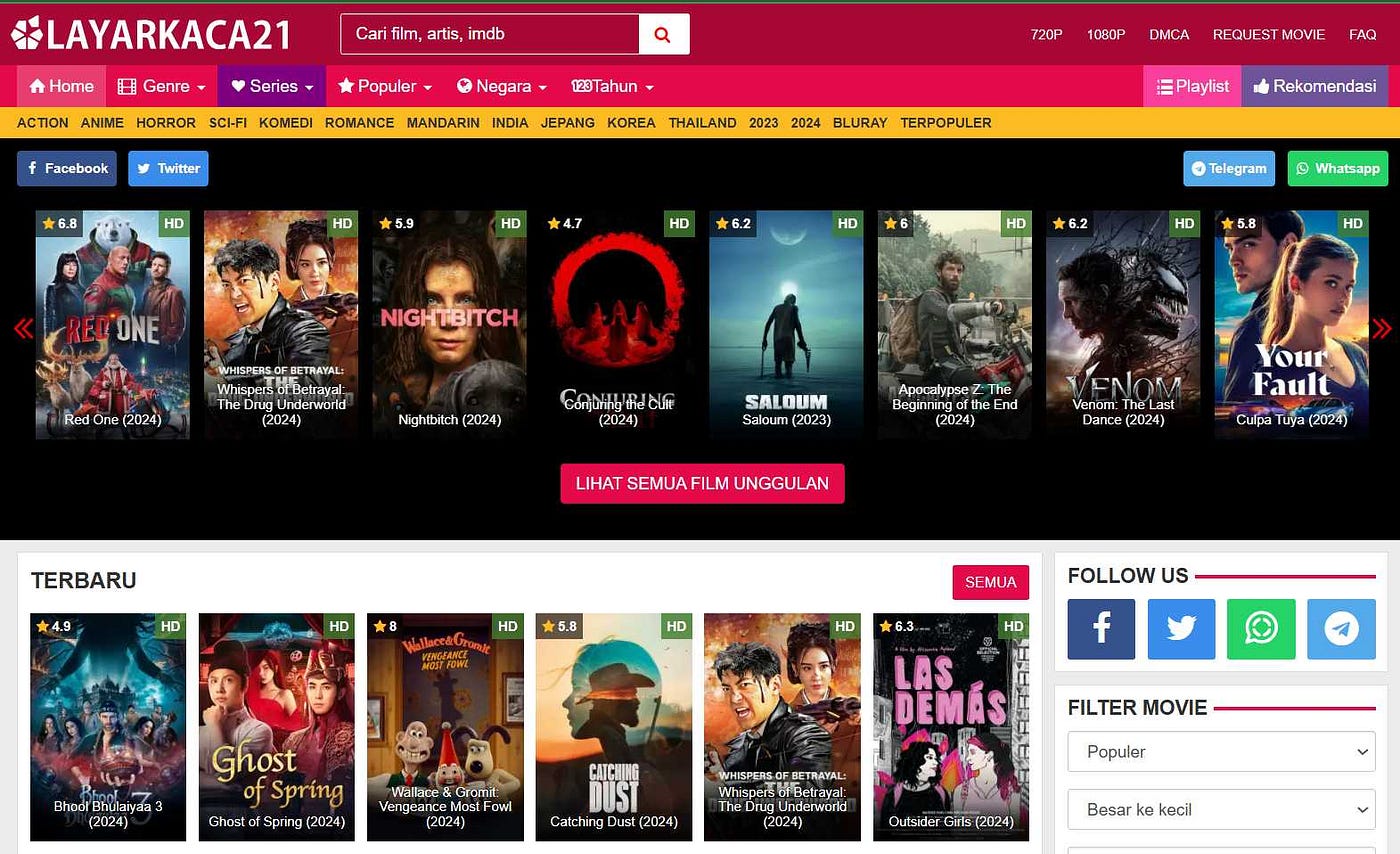The image size is (1400, 854).
Task: Follow on Twitter square icon in sidebar
Action: click(1181, 629)
